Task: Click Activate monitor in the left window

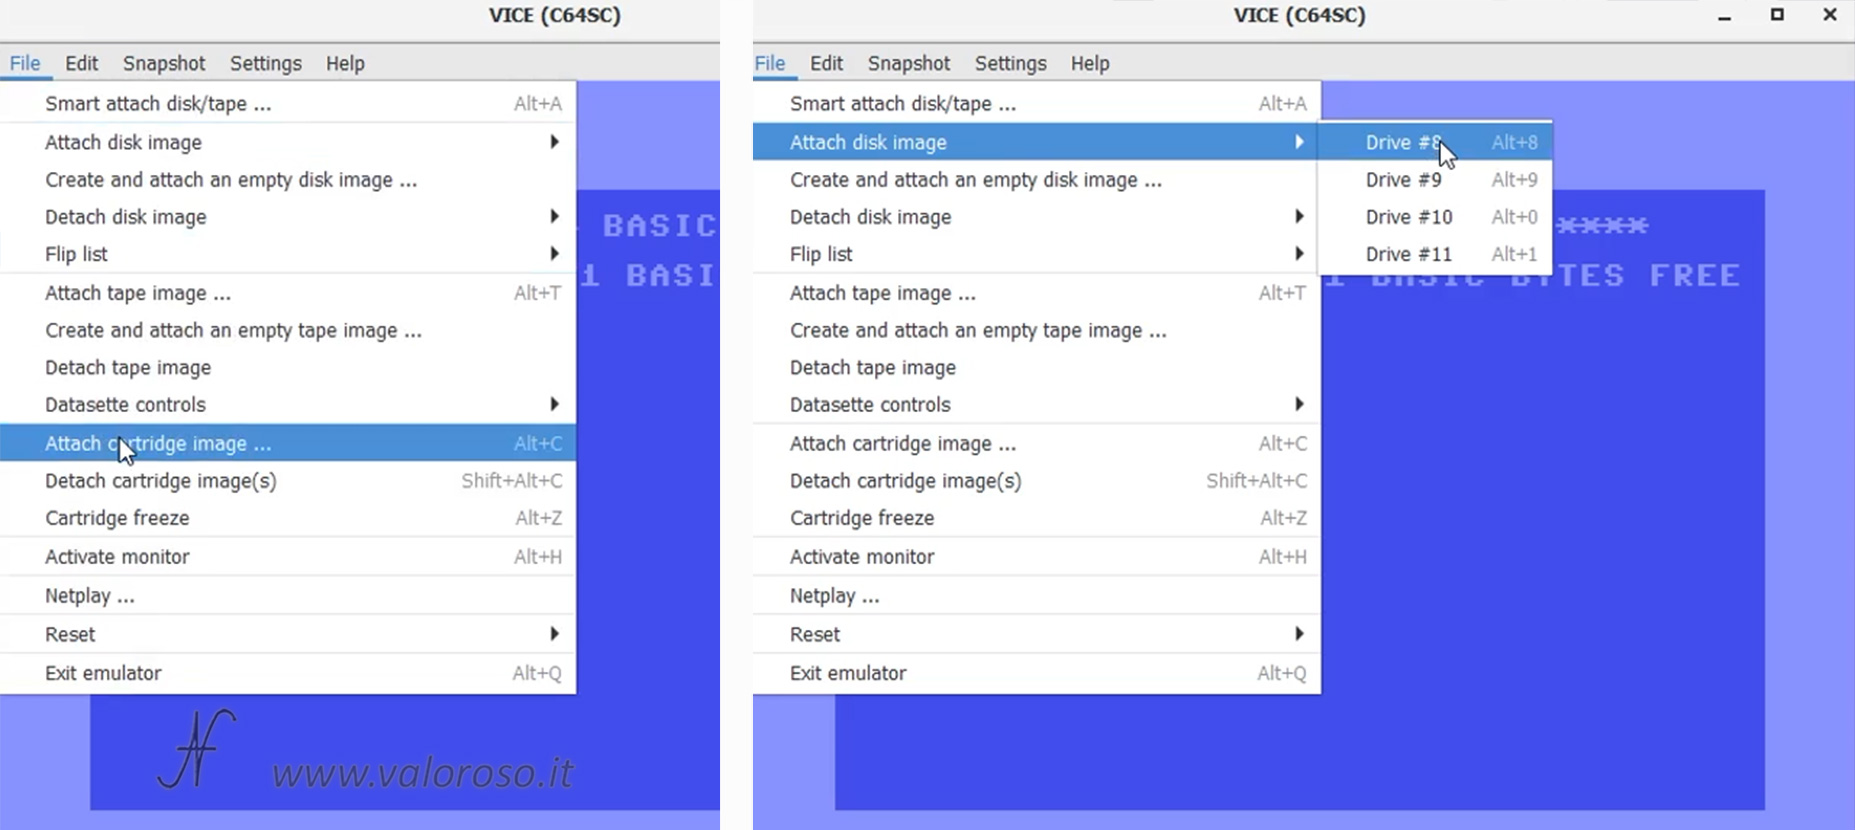Action: coord(117,557)
